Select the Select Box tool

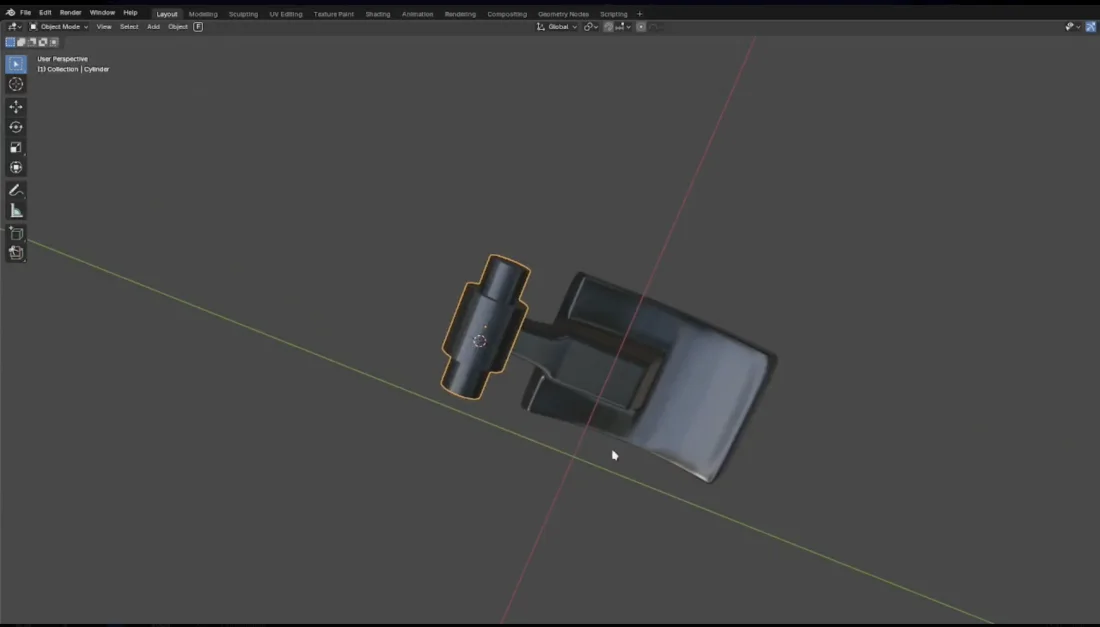[15, 64]
